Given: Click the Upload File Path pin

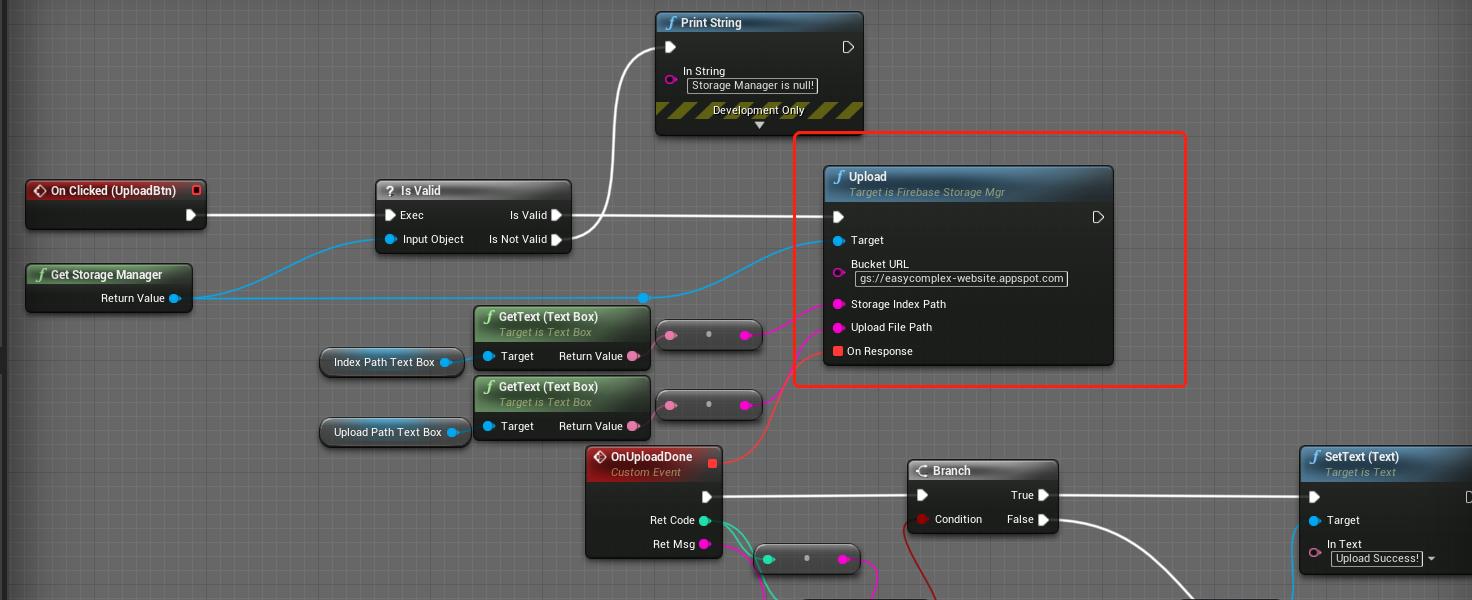Looking at the screenshot, I should coord(838,327).
